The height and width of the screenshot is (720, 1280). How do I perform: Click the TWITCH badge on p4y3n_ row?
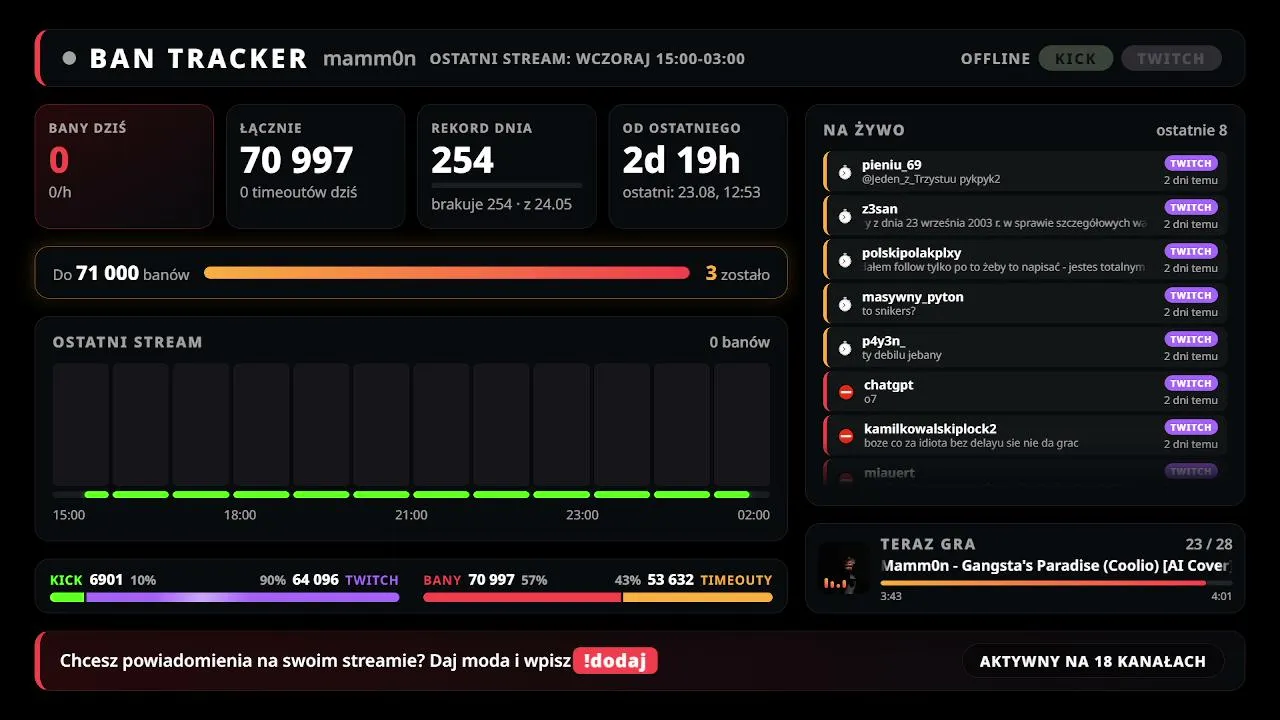[x=1191, y=339]
